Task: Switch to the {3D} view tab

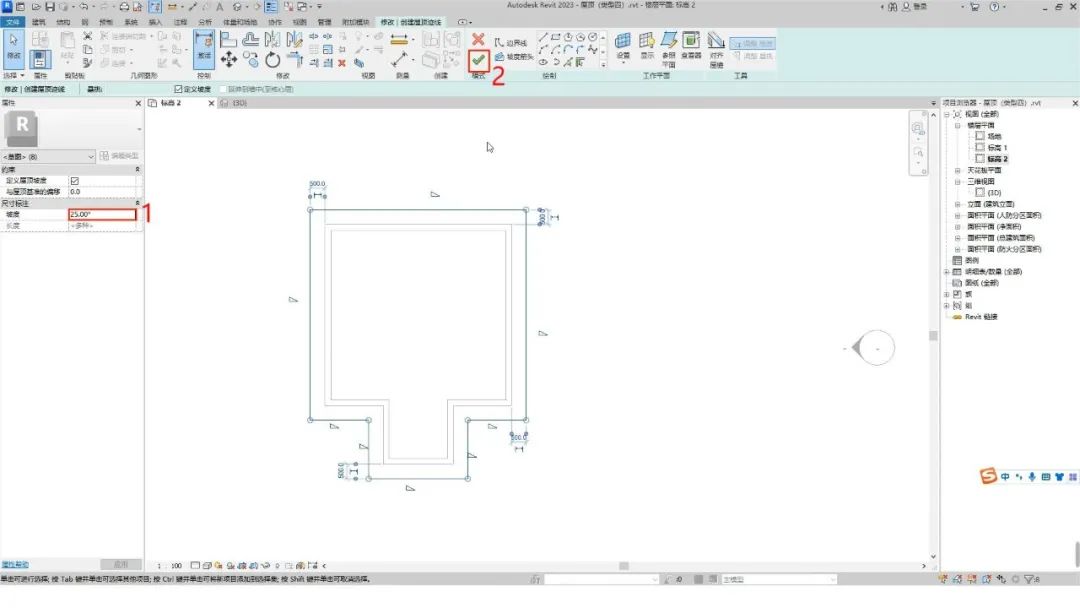Action: 238,103
